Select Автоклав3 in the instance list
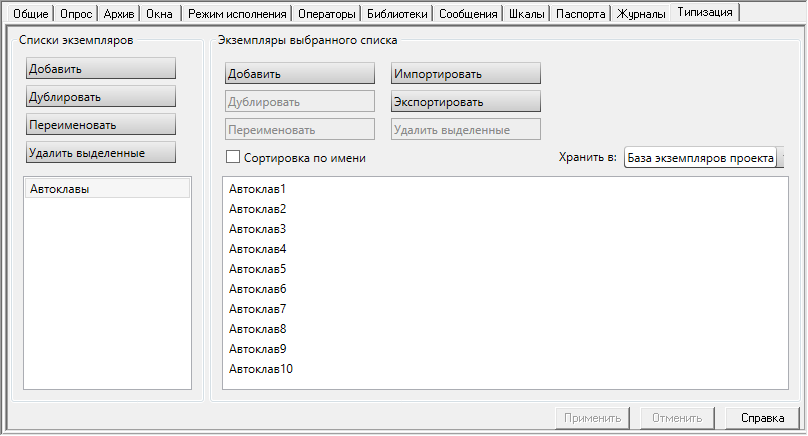The width and height of the screenshot is (808, 436). click(258, 229)
